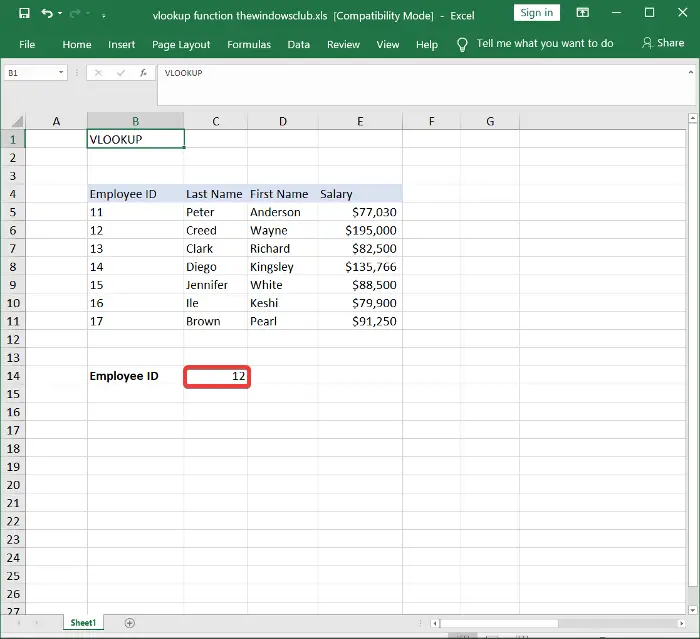Click the 'Salary' header cell
This screenshot has width=700, height=639.
click(360, 194)
